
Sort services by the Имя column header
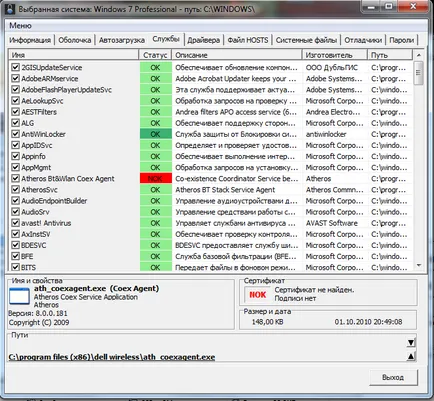pyautogui.click(x=73, y=55)
